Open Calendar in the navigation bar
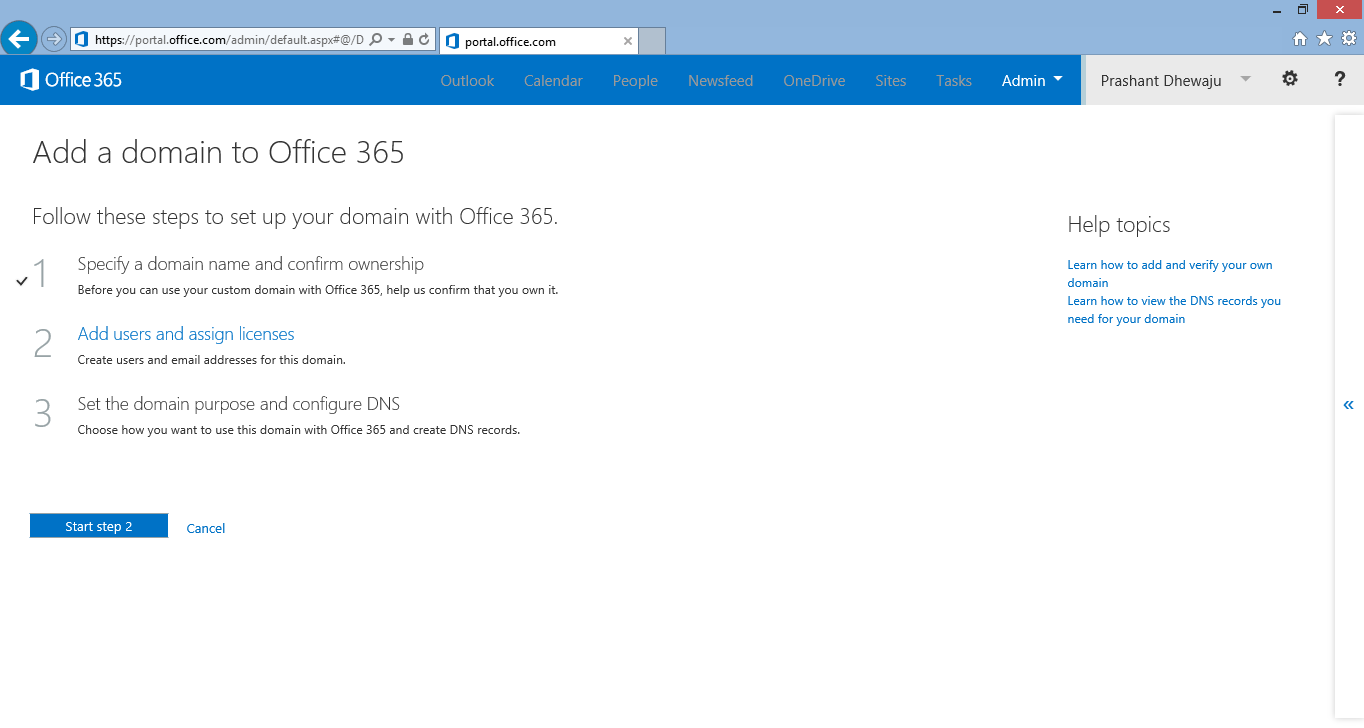The height and width of the screenshot is (728, 1364). point(553,81)
